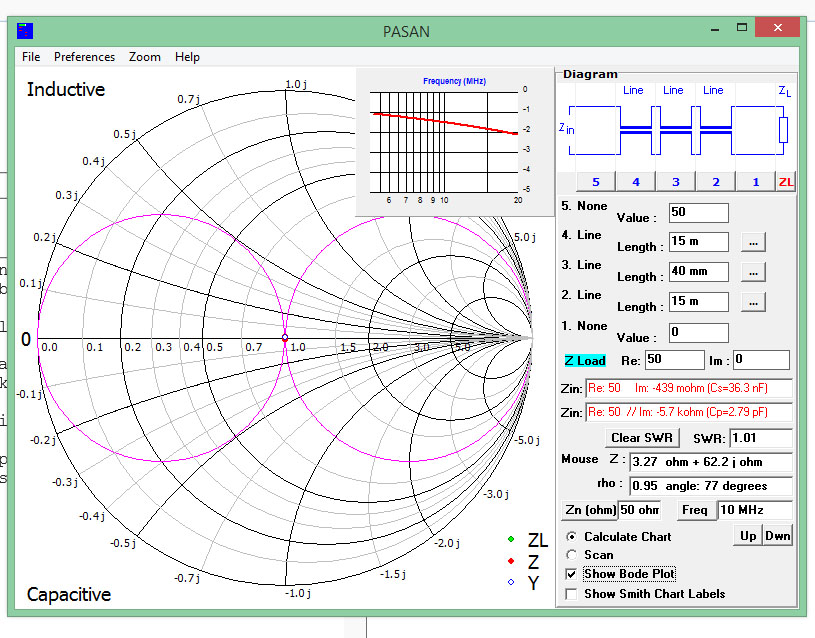This screenshot has width=815, height=638.
Task: Click the 10 MHz frequency field
Action: 755,510
